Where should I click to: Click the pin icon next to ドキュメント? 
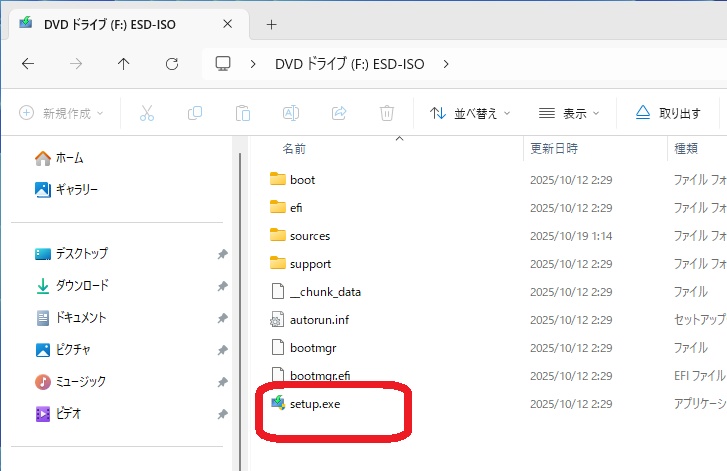223,318
